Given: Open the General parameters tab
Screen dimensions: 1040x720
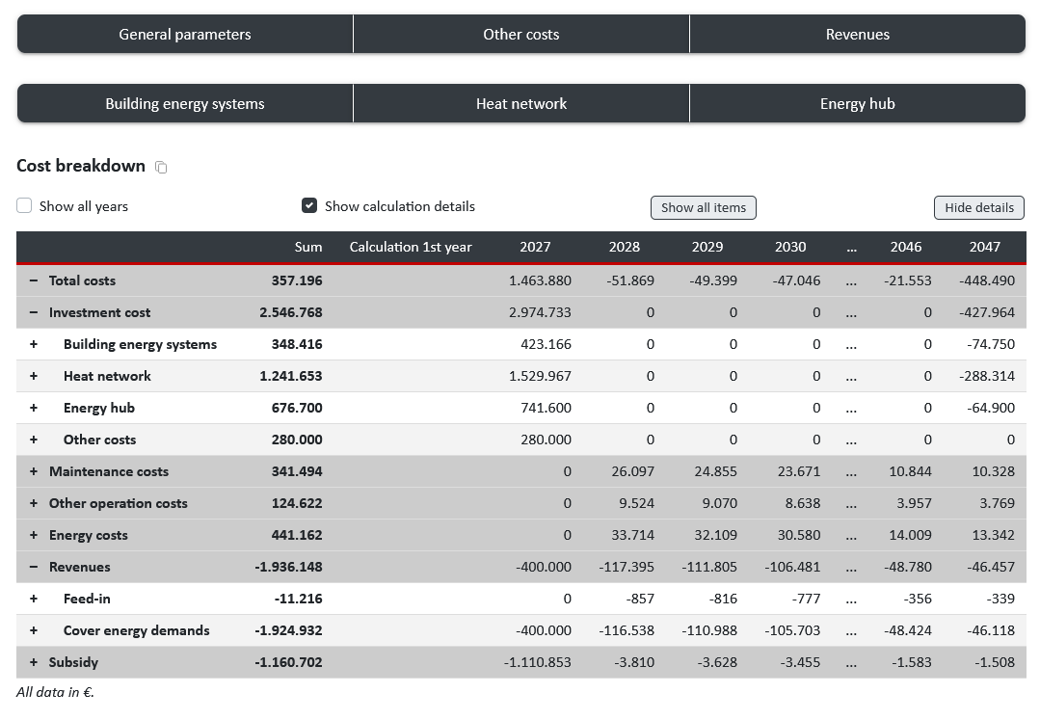Looking at the screenshot, I should (x=185, y=34).
